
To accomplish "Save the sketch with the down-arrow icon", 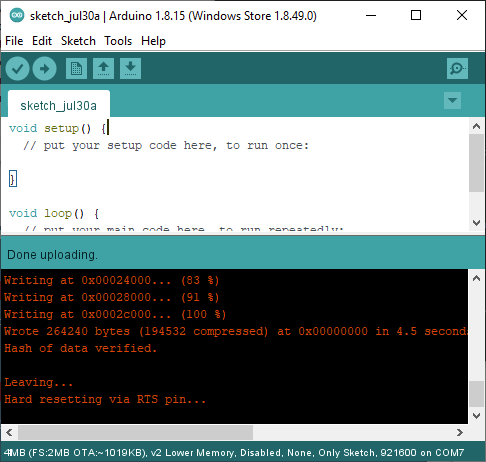I will tap(130, 69).
